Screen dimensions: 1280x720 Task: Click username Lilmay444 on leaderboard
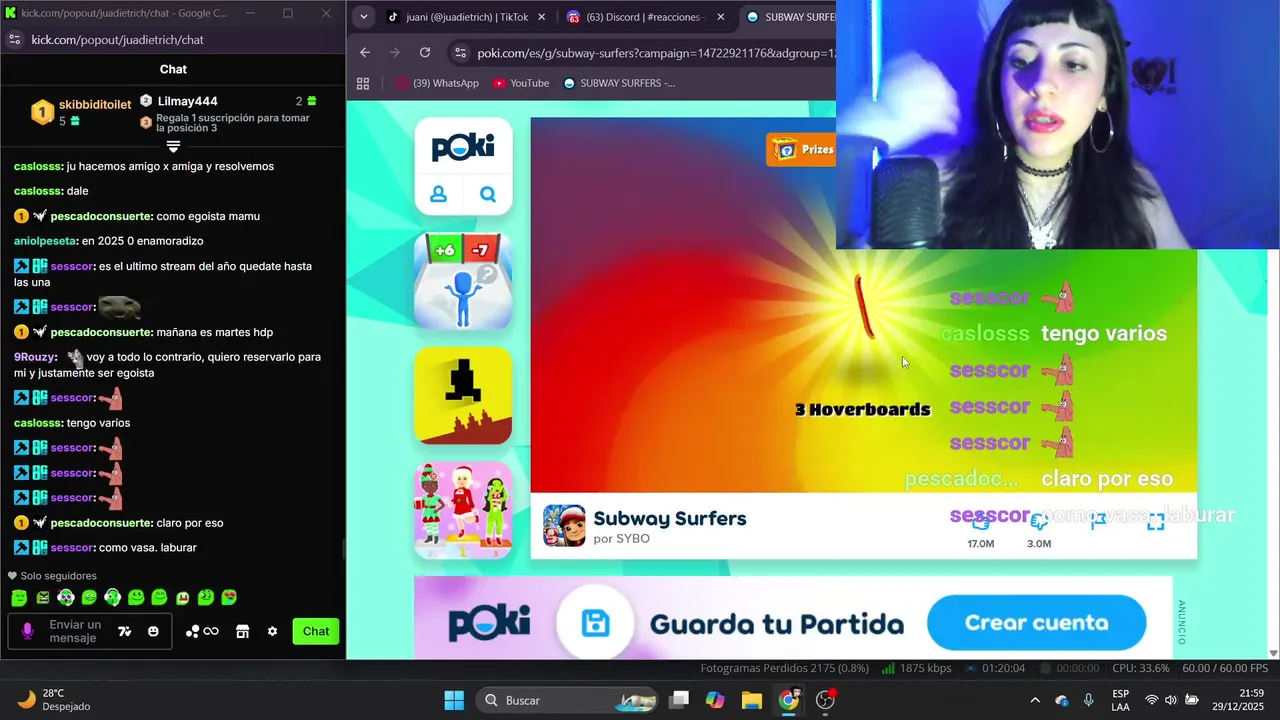click(x=187, y=101)
